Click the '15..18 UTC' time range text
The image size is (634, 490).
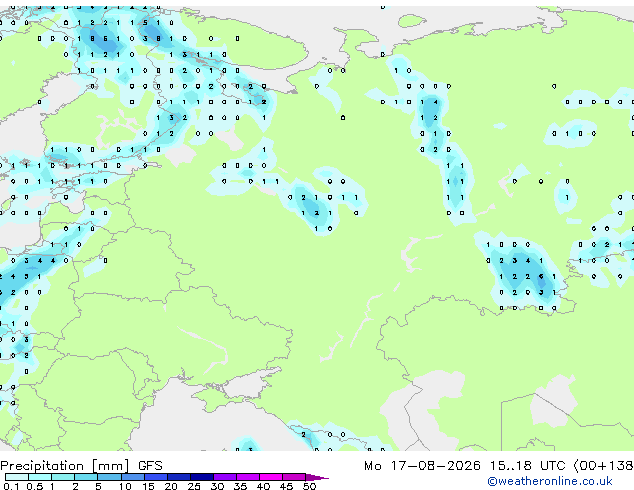(x=527, y=466)
